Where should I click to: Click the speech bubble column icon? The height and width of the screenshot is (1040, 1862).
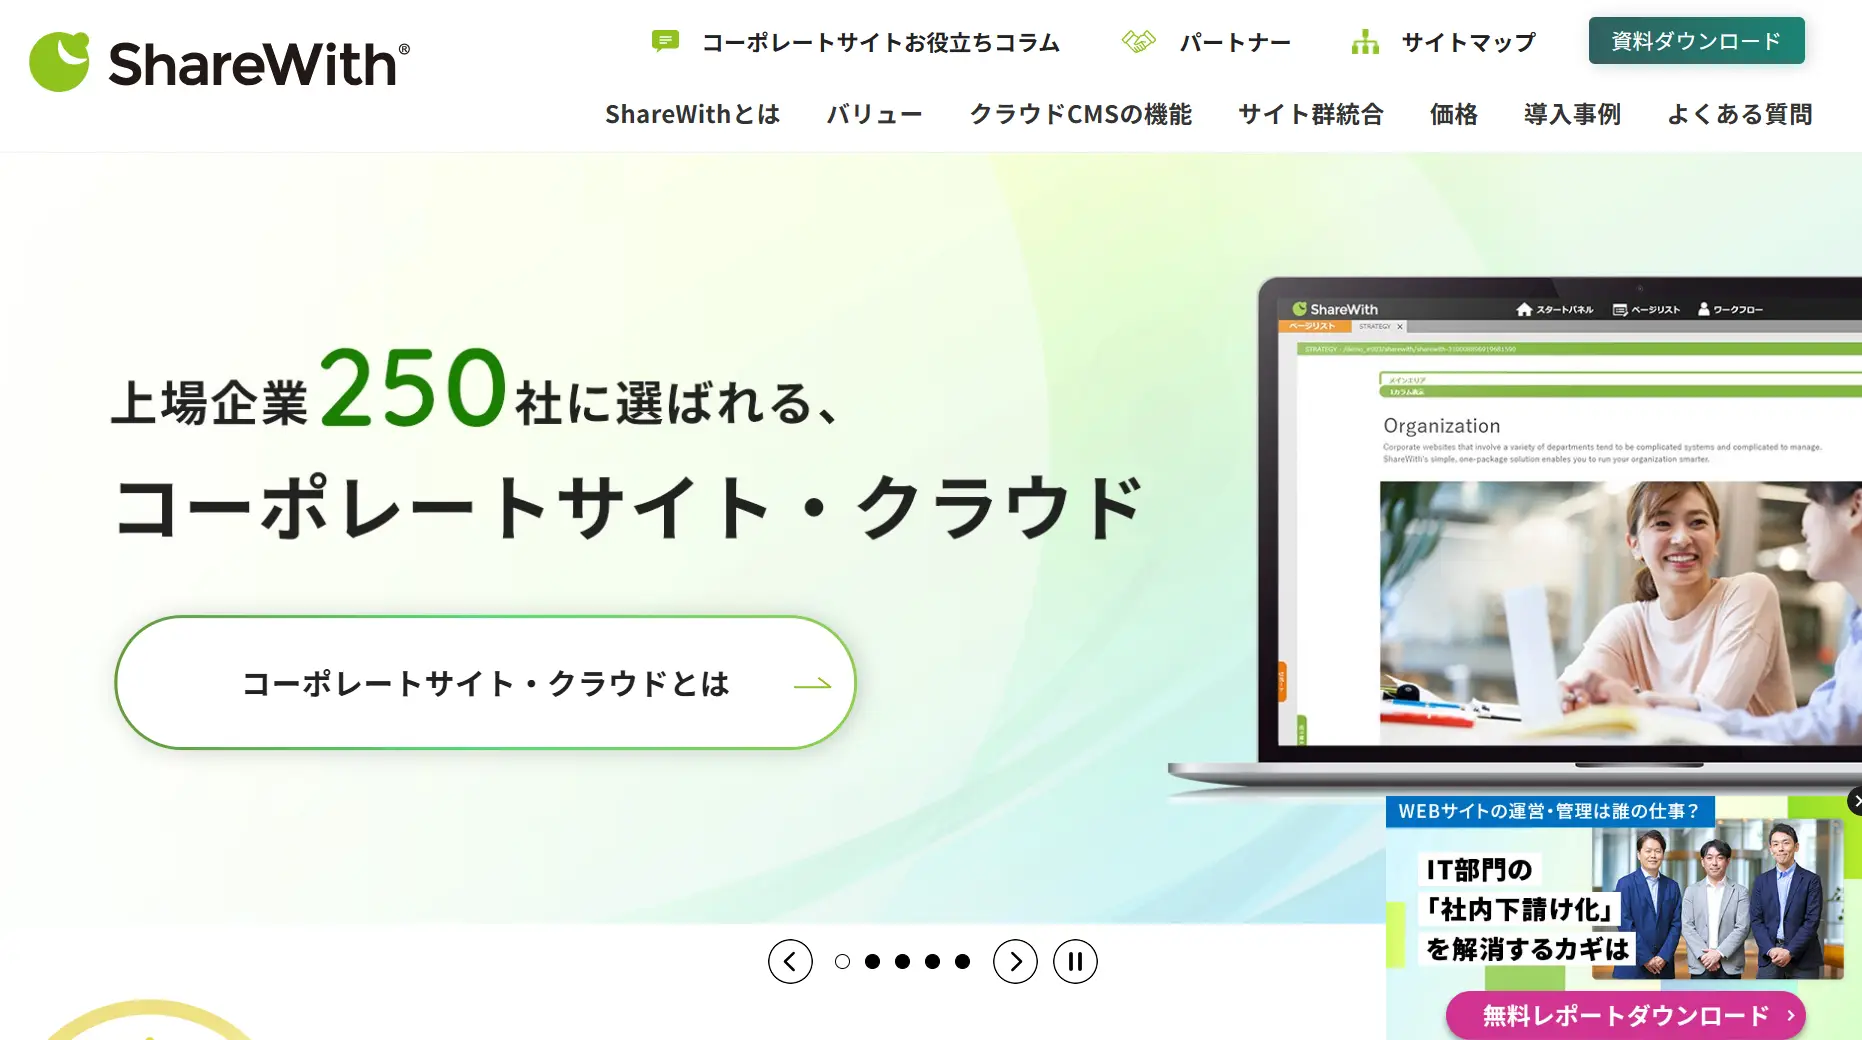665,41
